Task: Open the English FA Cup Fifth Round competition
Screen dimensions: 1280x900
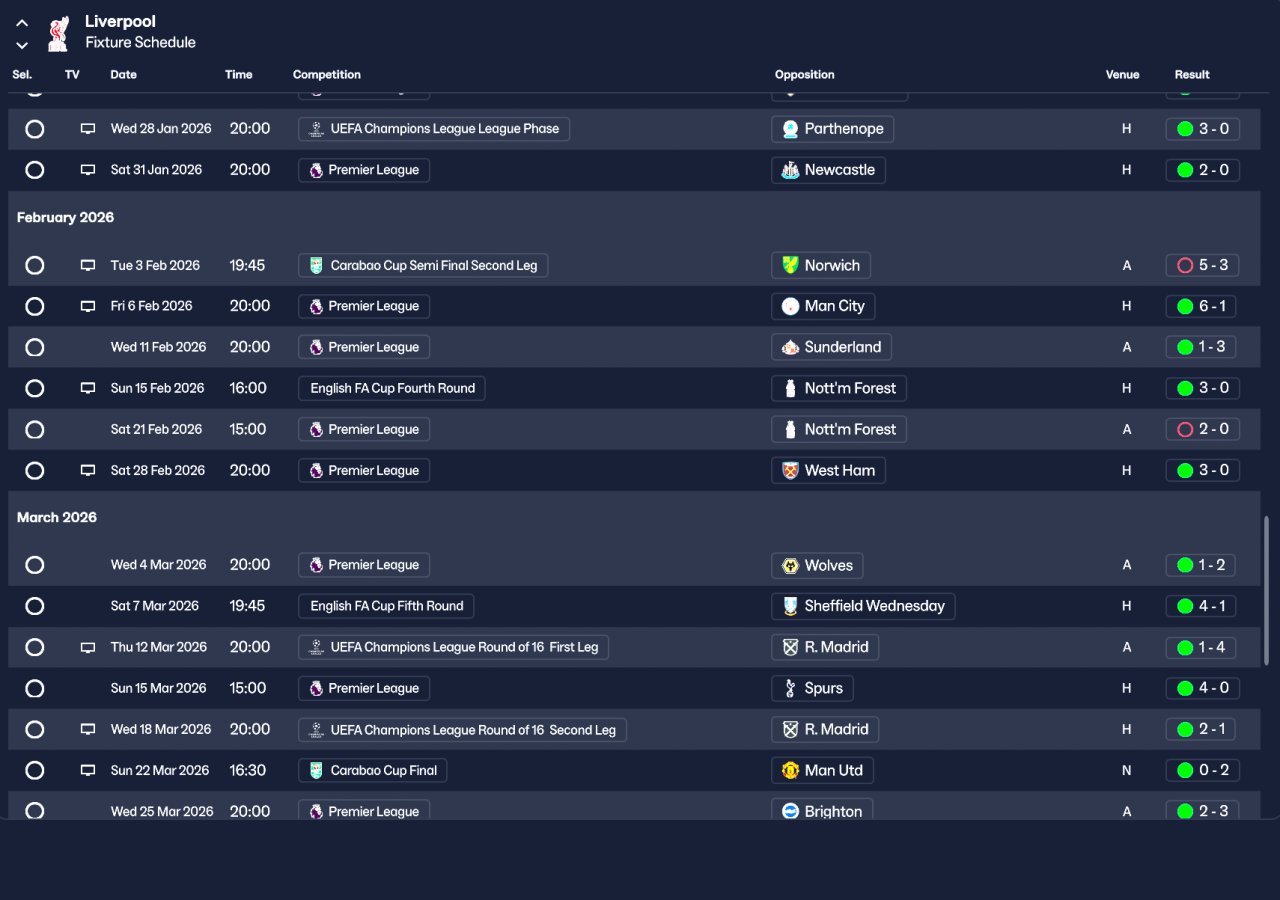Action: [386, 606]
